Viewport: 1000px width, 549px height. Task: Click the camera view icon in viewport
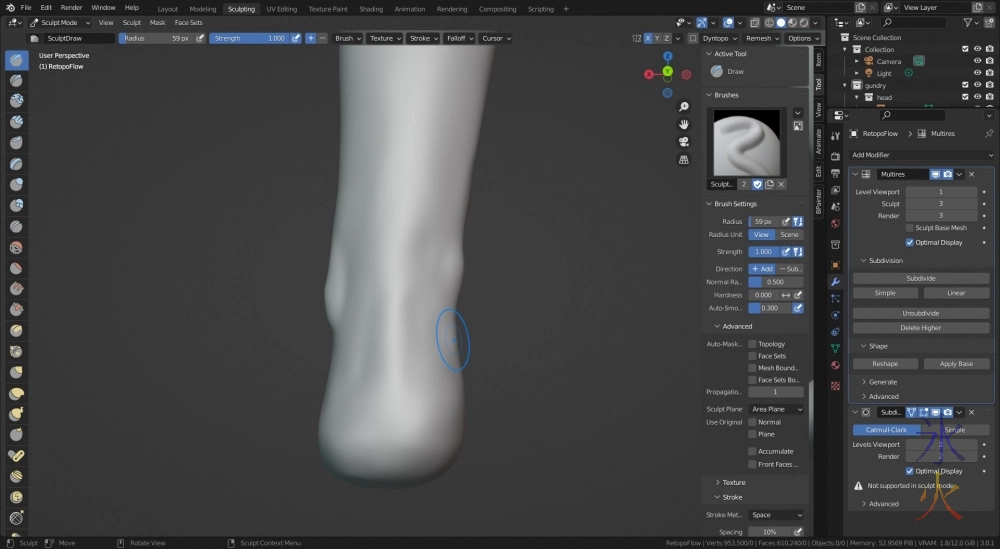pos(683,141)
